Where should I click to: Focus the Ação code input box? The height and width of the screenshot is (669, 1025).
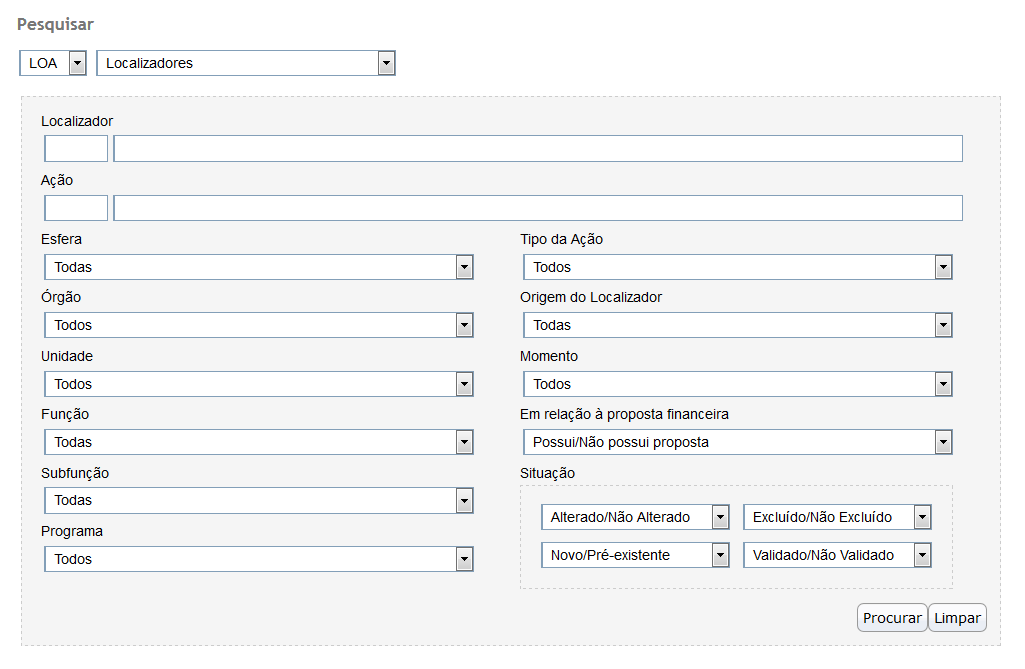pyautogui.click(x=76, y=208)
